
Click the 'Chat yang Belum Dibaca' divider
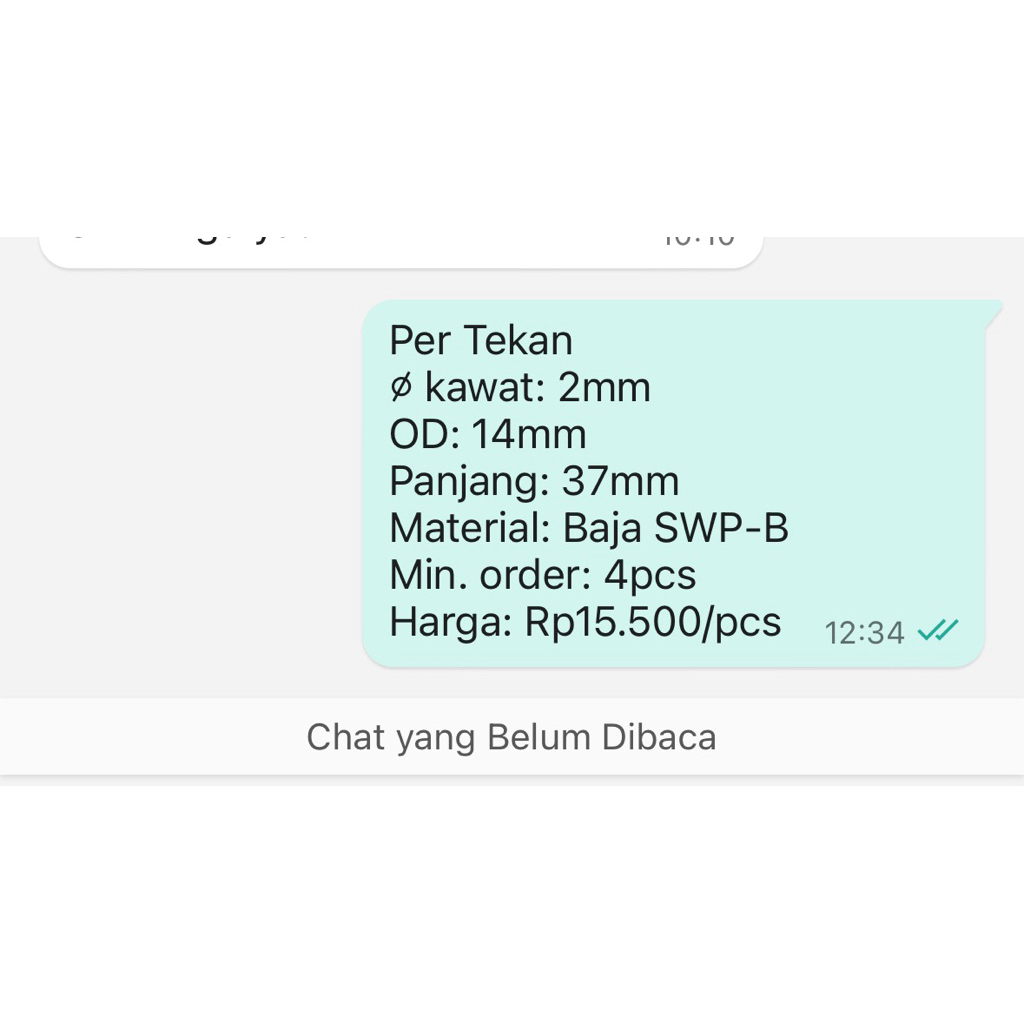coord(512,737)
